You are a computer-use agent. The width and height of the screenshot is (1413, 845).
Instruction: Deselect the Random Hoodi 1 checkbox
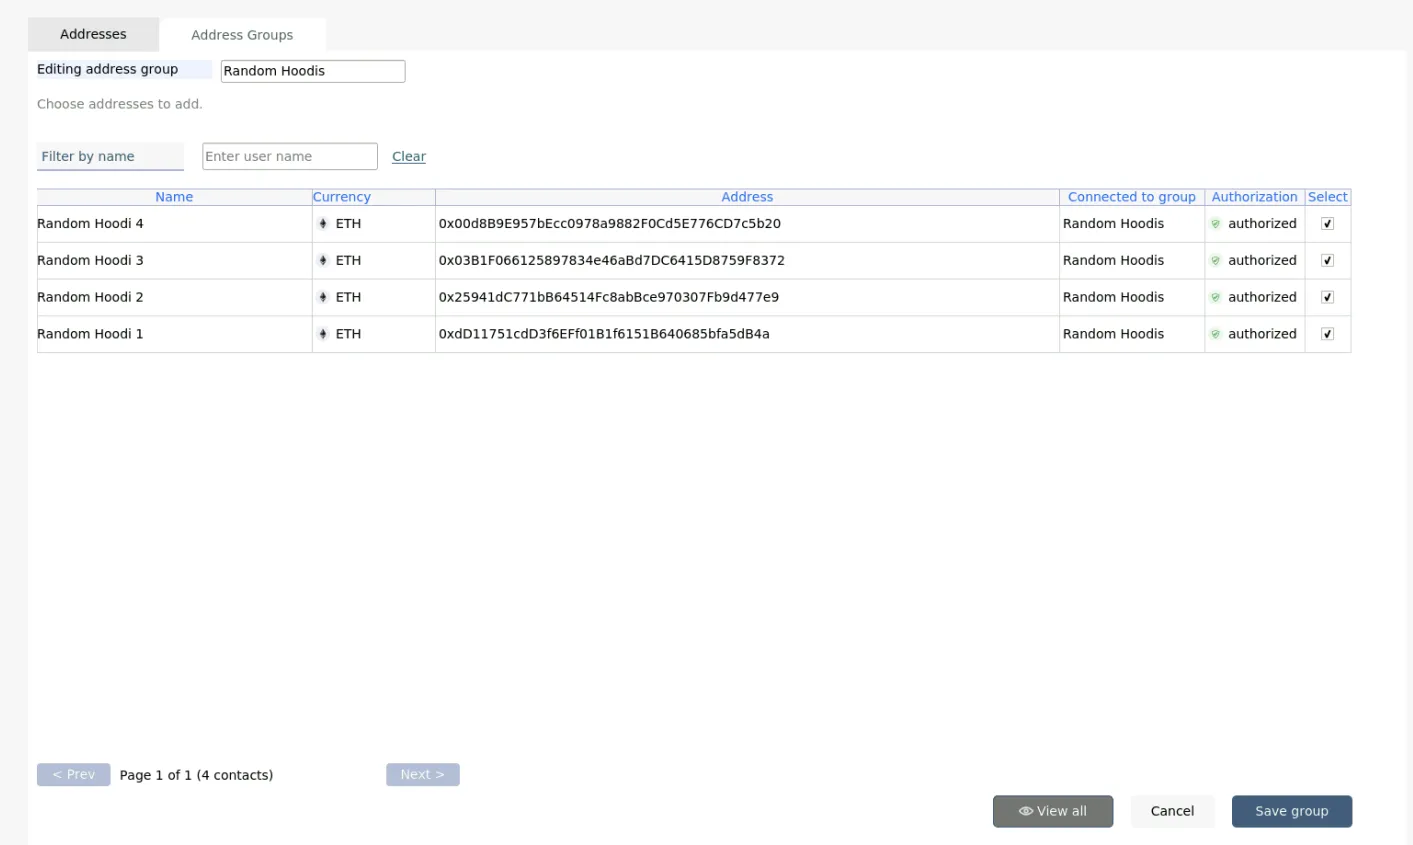1327,334
